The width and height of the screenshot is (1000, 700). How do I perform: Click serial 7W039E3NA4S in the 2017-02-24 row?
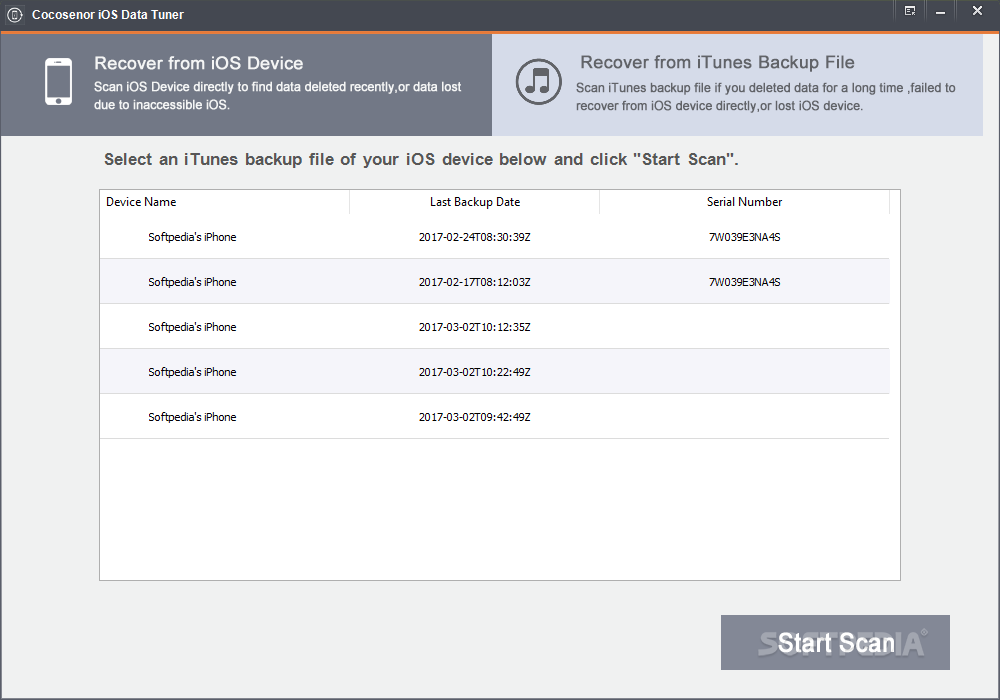click(744, 237)
